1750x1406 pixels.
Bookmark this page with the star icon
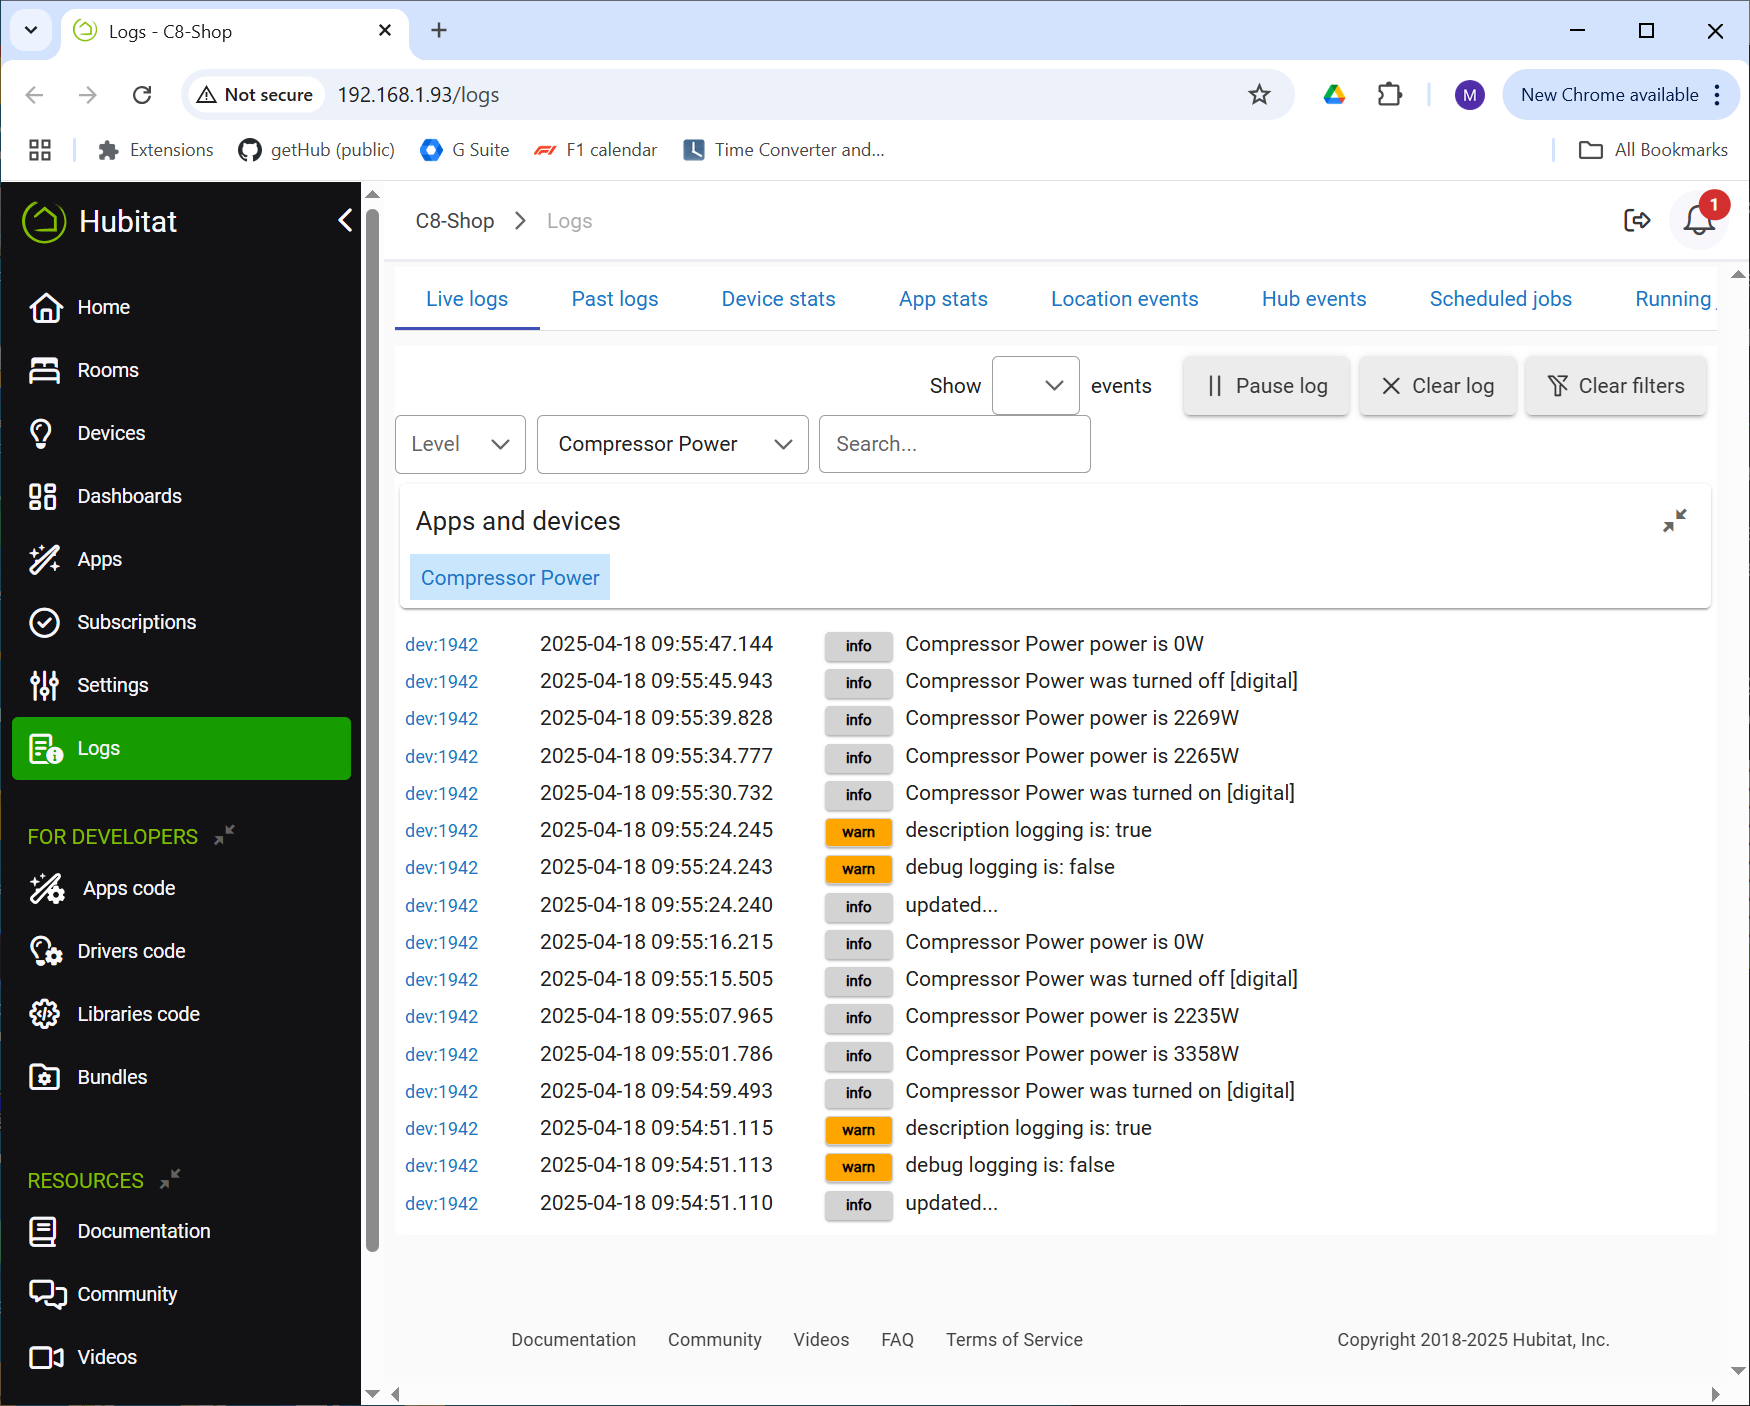point(1259,95)
